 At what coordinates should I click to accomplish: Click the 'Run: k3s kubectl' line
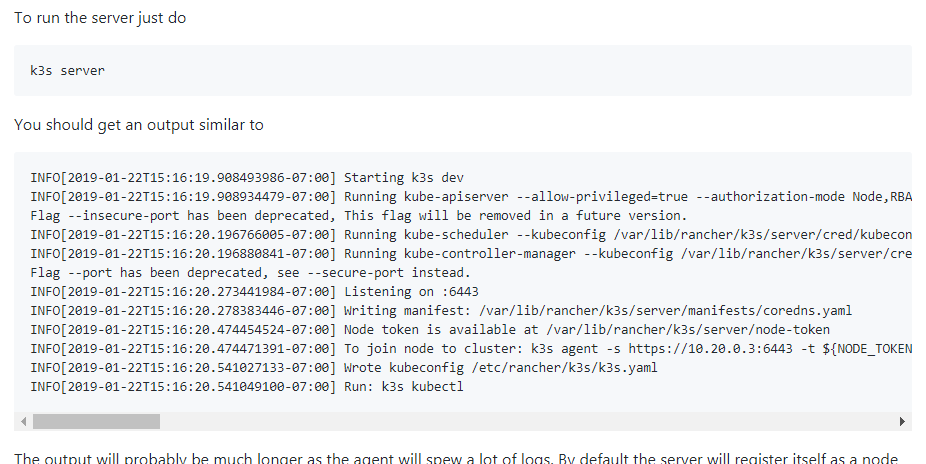click(247, 387)
